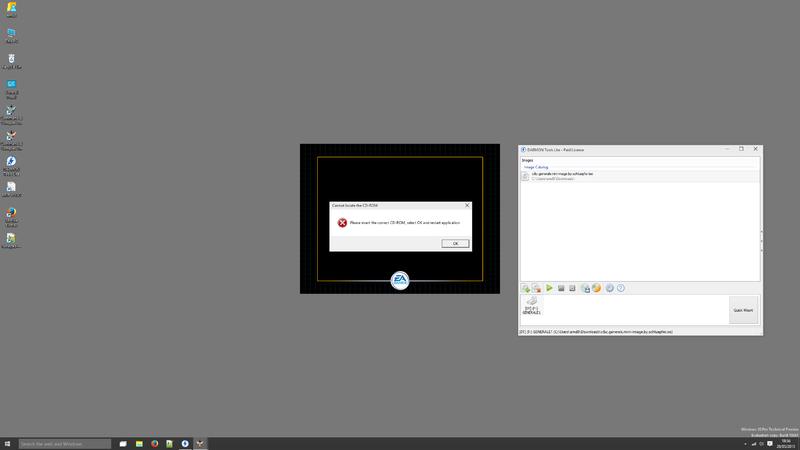Click the Quick Mount button
Screen dimensions: 800x450
pyautogui.click(x=743, y=310)
